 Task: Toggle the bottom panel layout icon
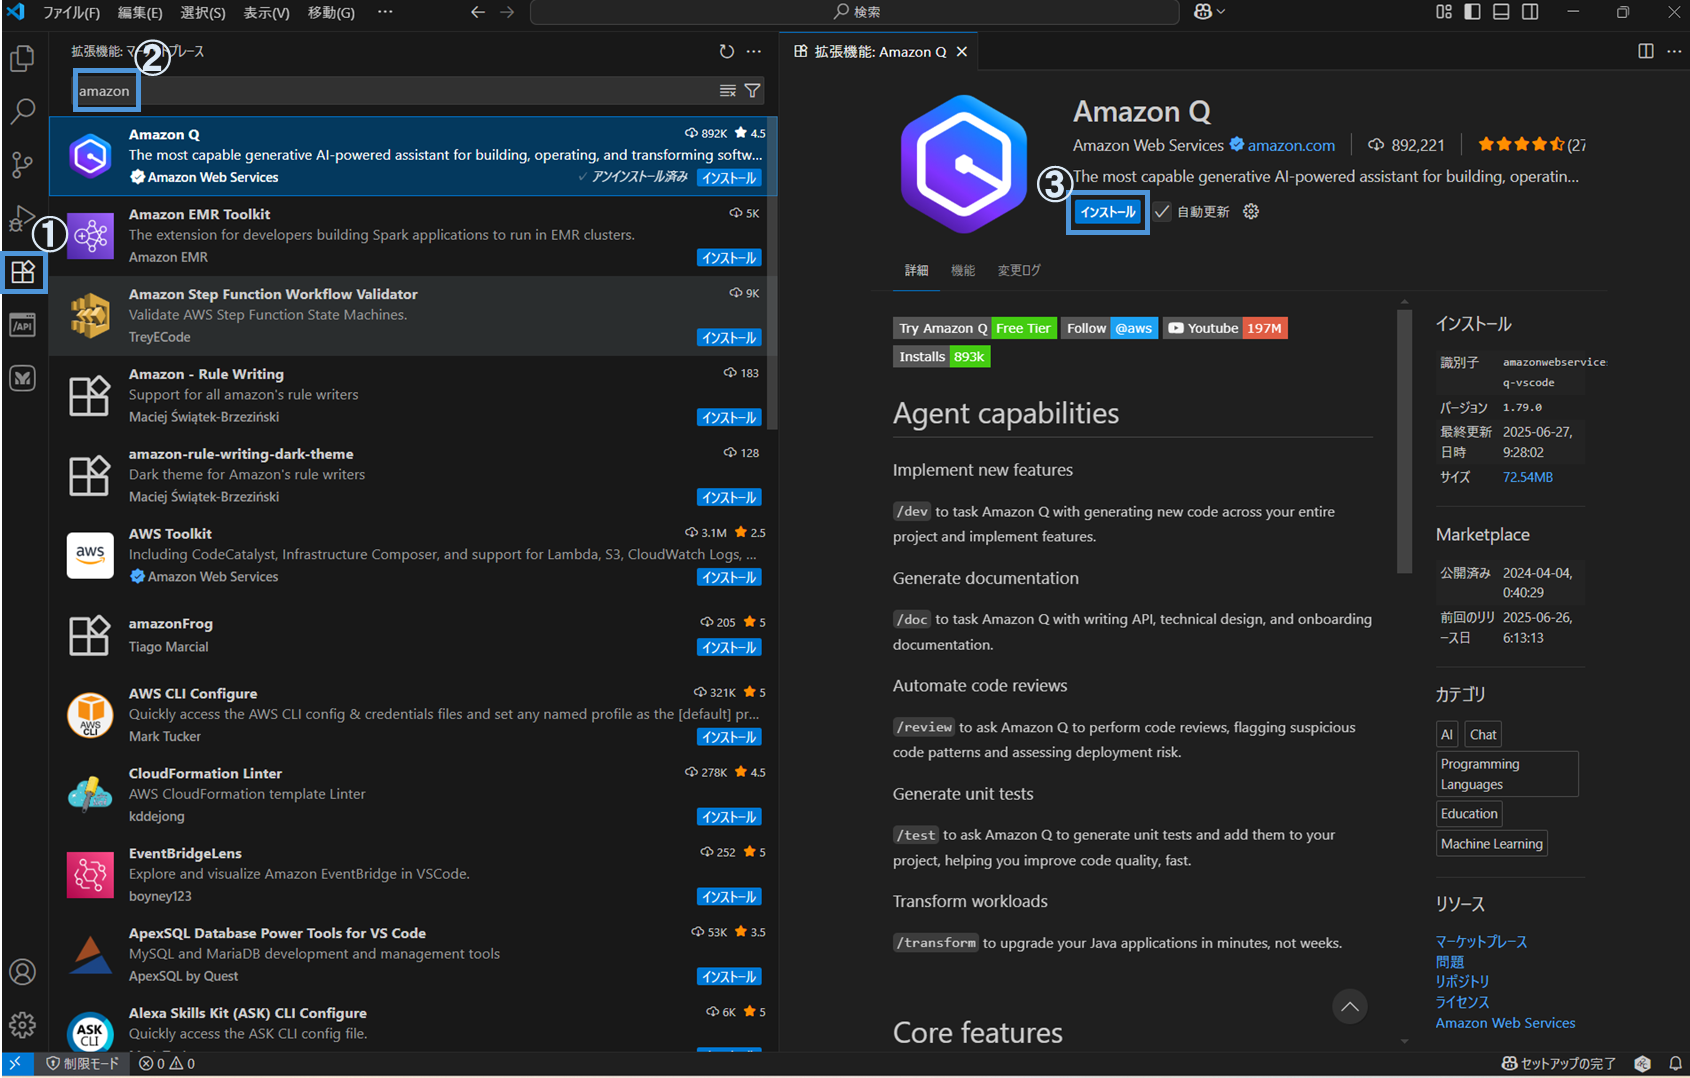pyautogui.click(x=1502, y=12)
